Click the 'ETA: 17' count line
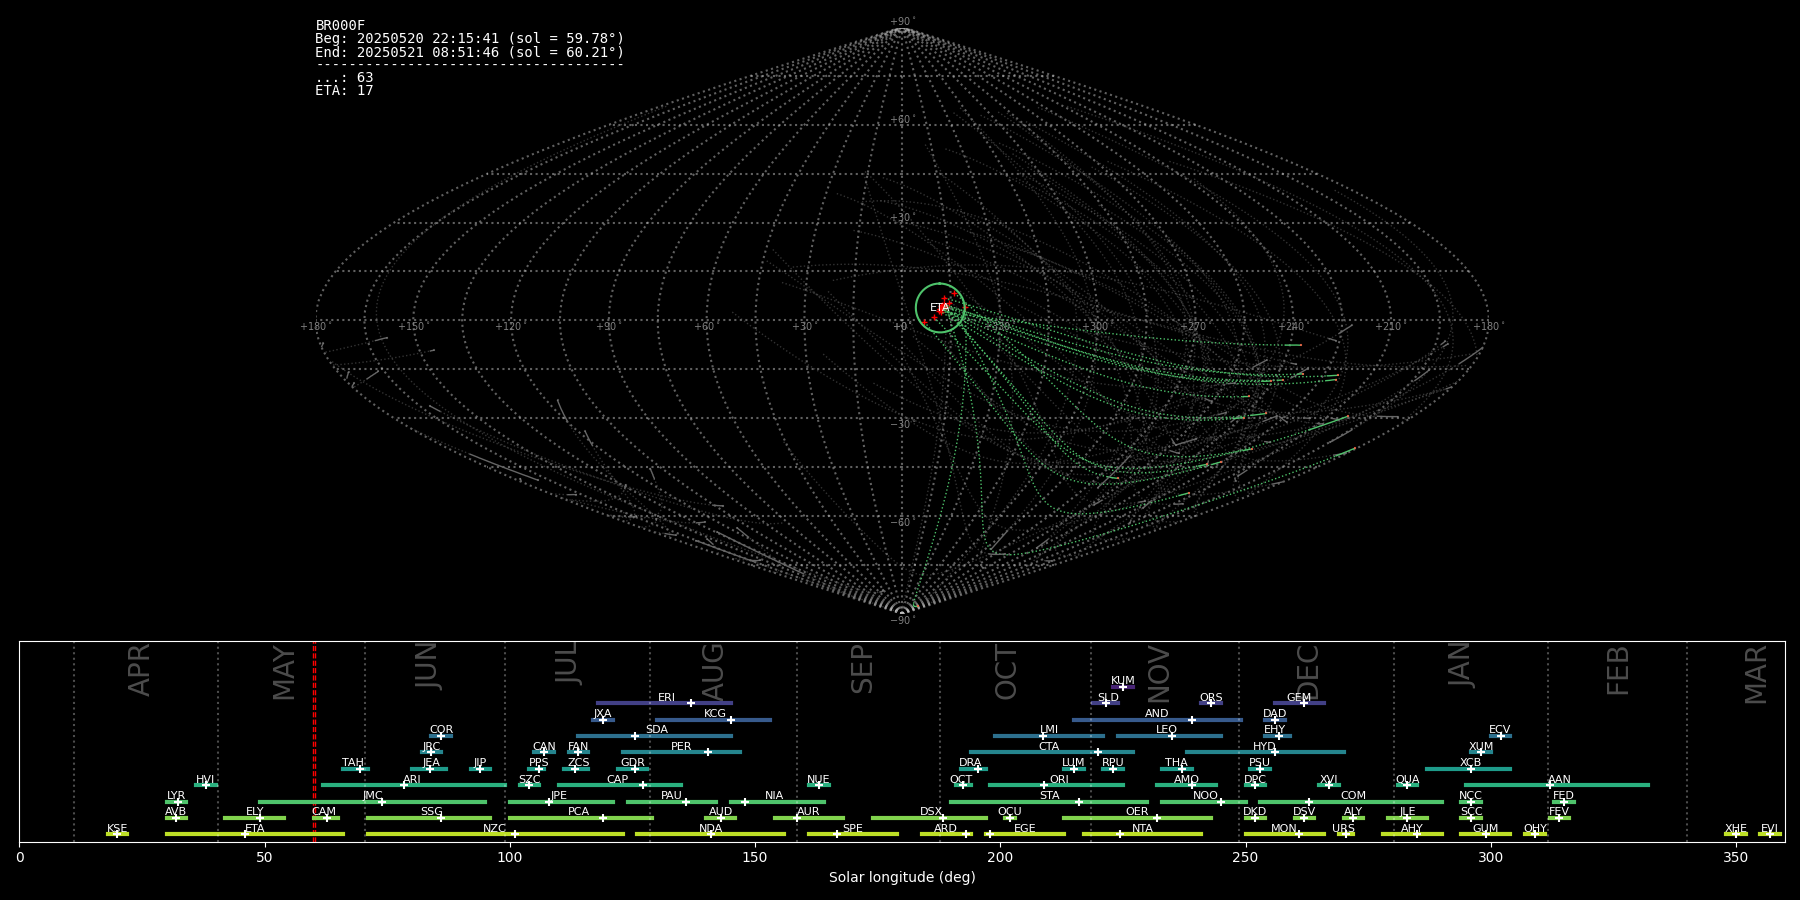Image resolution: width=1800 pixels, height=900 pixels. 344,90
